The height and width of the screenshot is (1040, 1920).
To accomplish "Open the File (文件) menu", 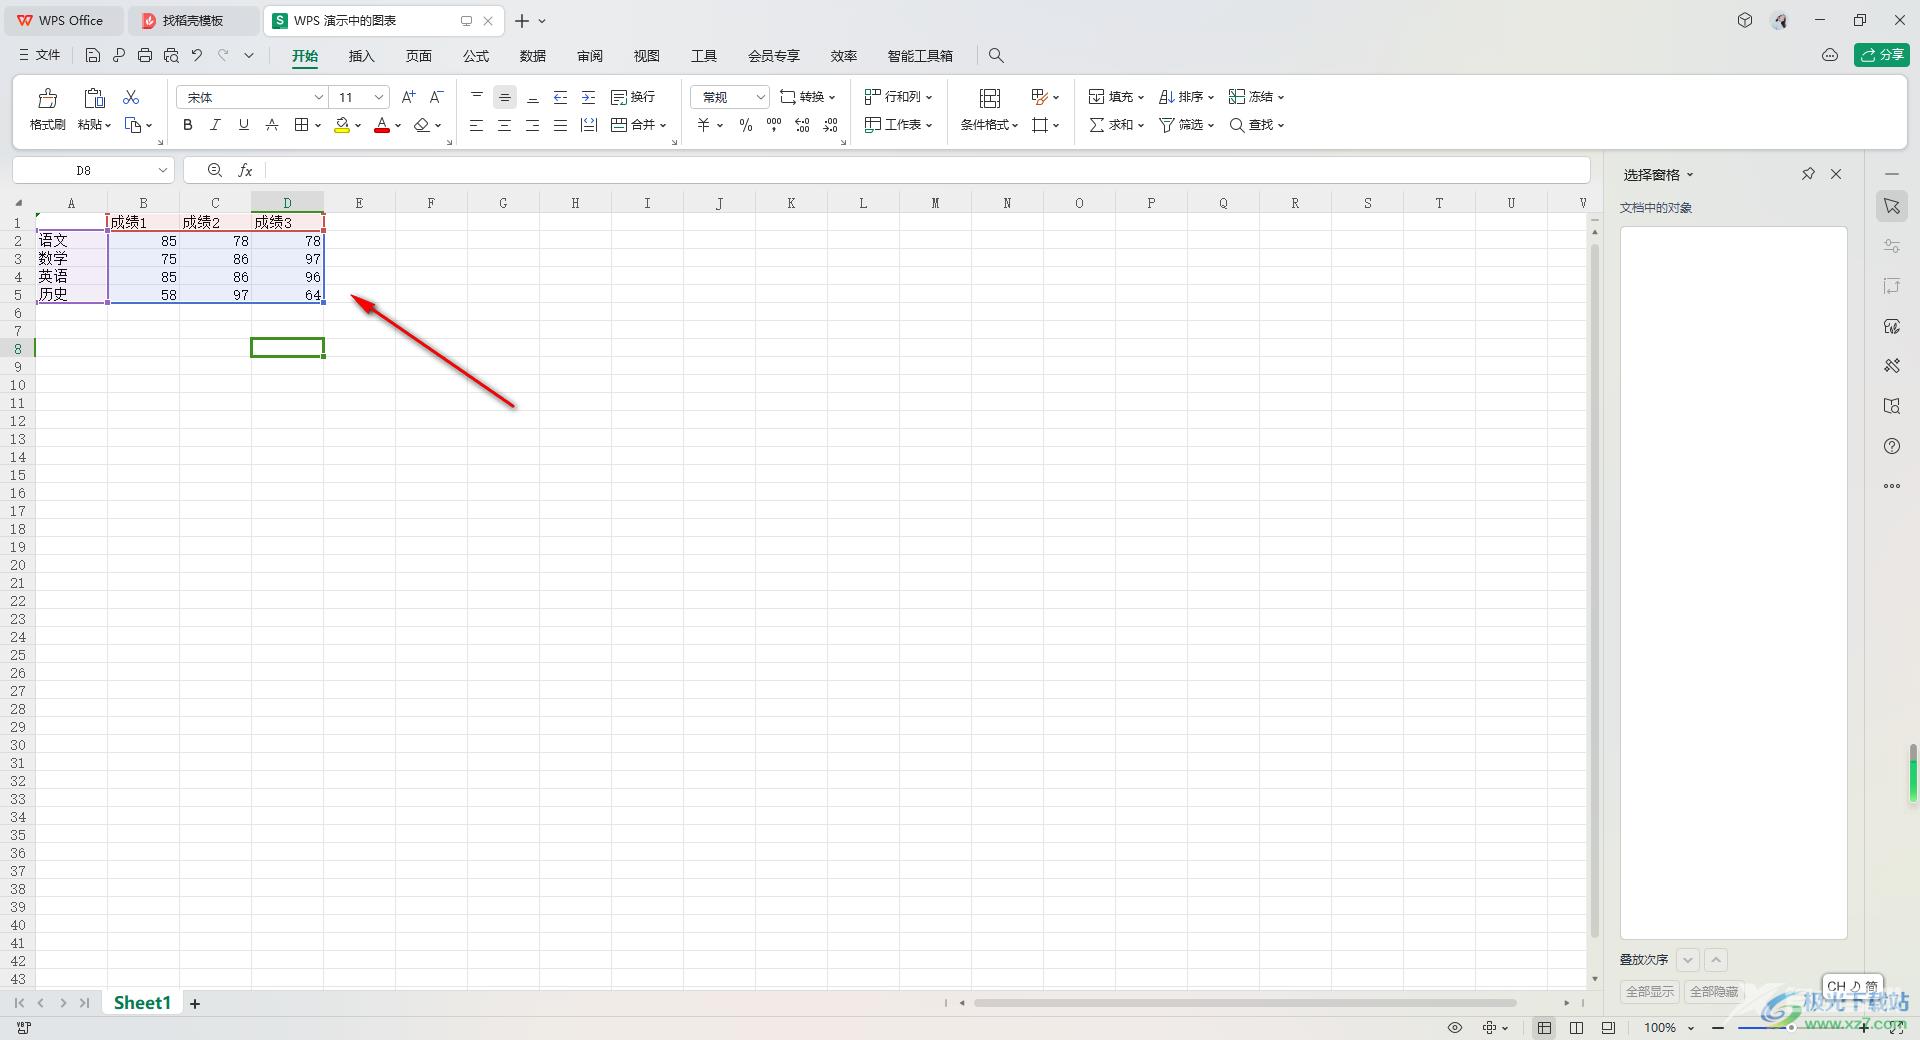I will [40, 56].
